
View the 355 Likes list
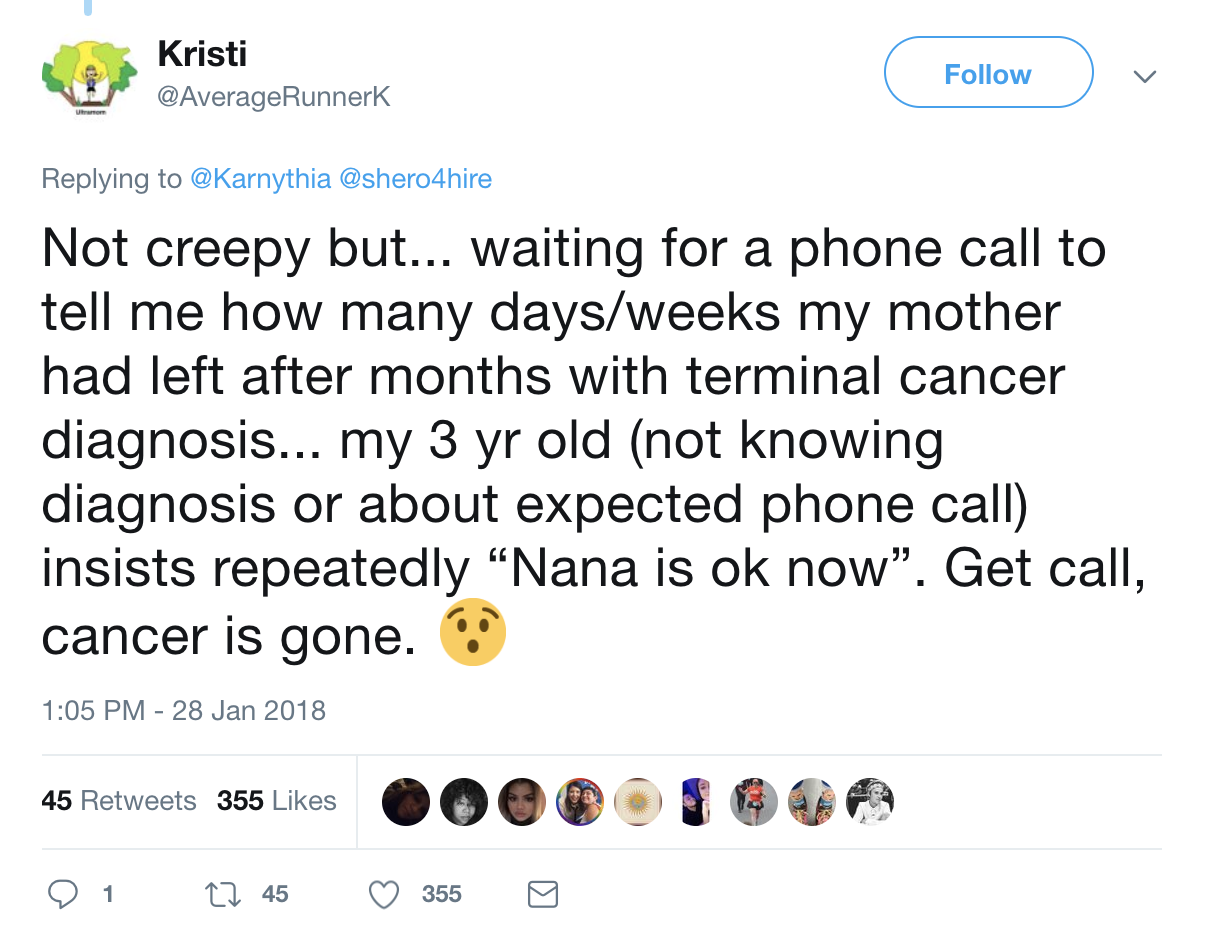tap(276, 801)
